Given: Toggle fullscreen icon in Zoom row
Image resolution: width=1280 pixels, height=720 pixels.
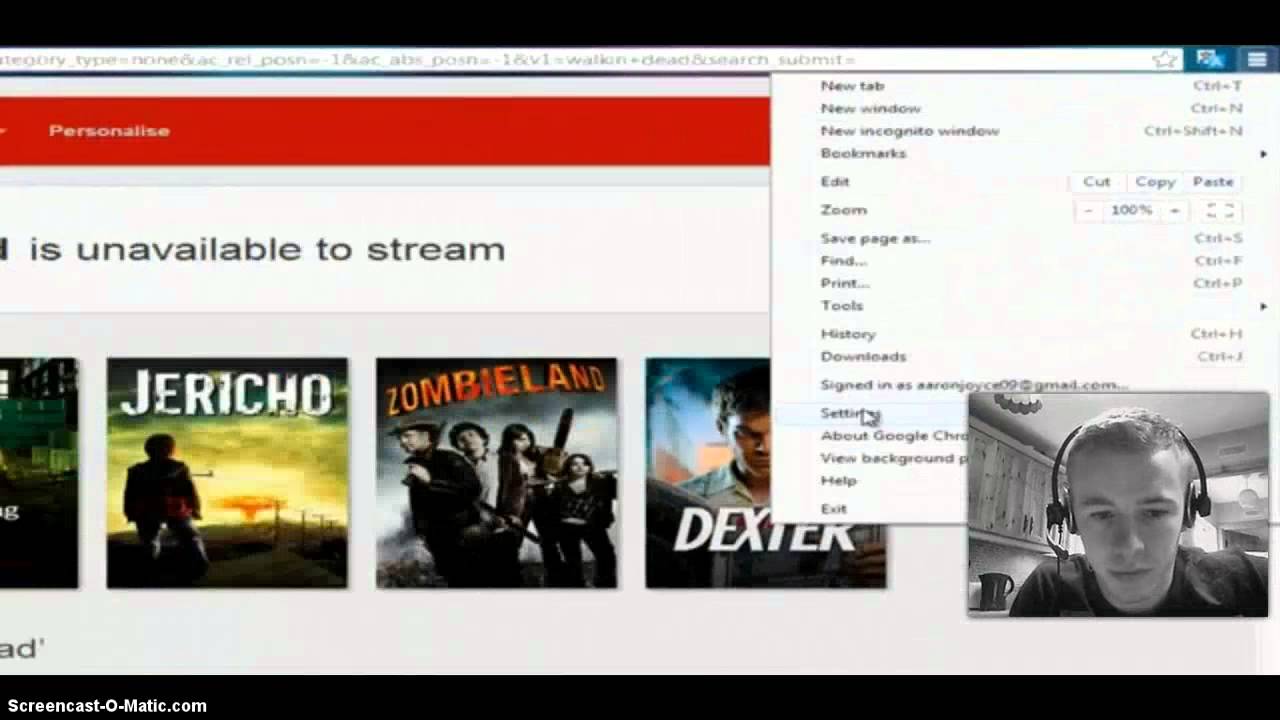Looking at the screenshot, I should click(1218, 210).
